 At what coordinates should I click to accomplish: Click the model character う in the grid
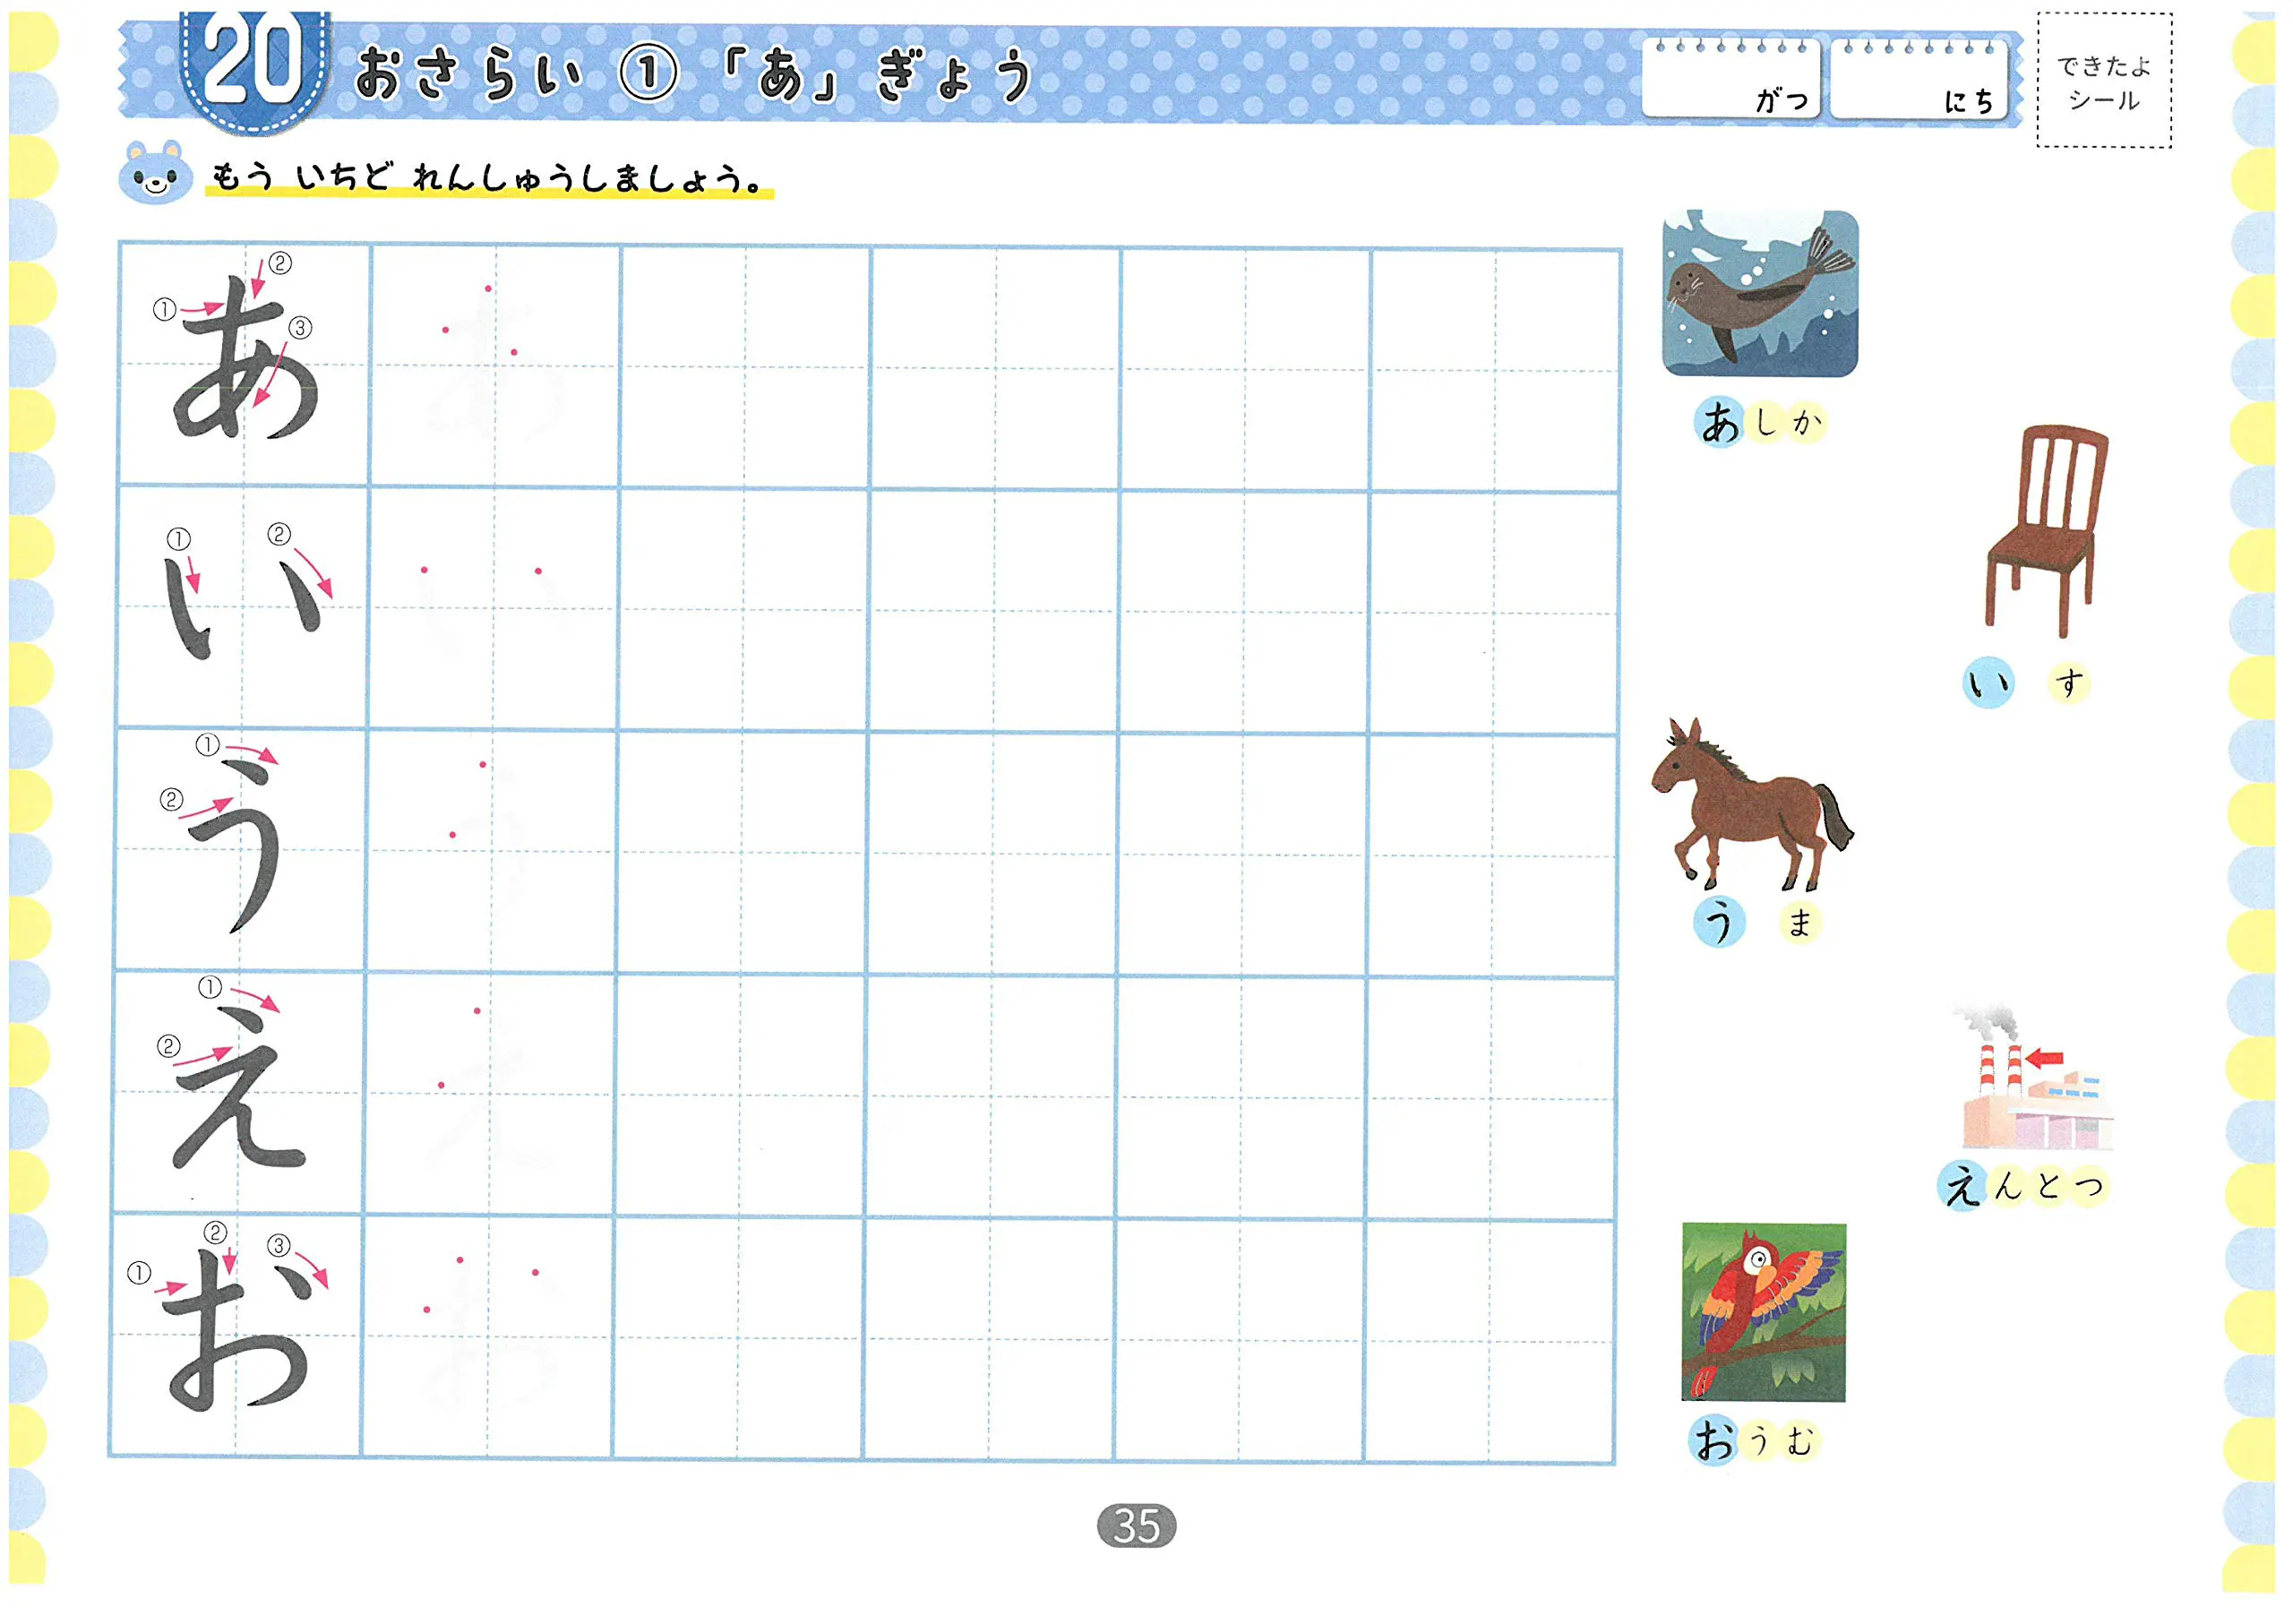coord(235,848)
